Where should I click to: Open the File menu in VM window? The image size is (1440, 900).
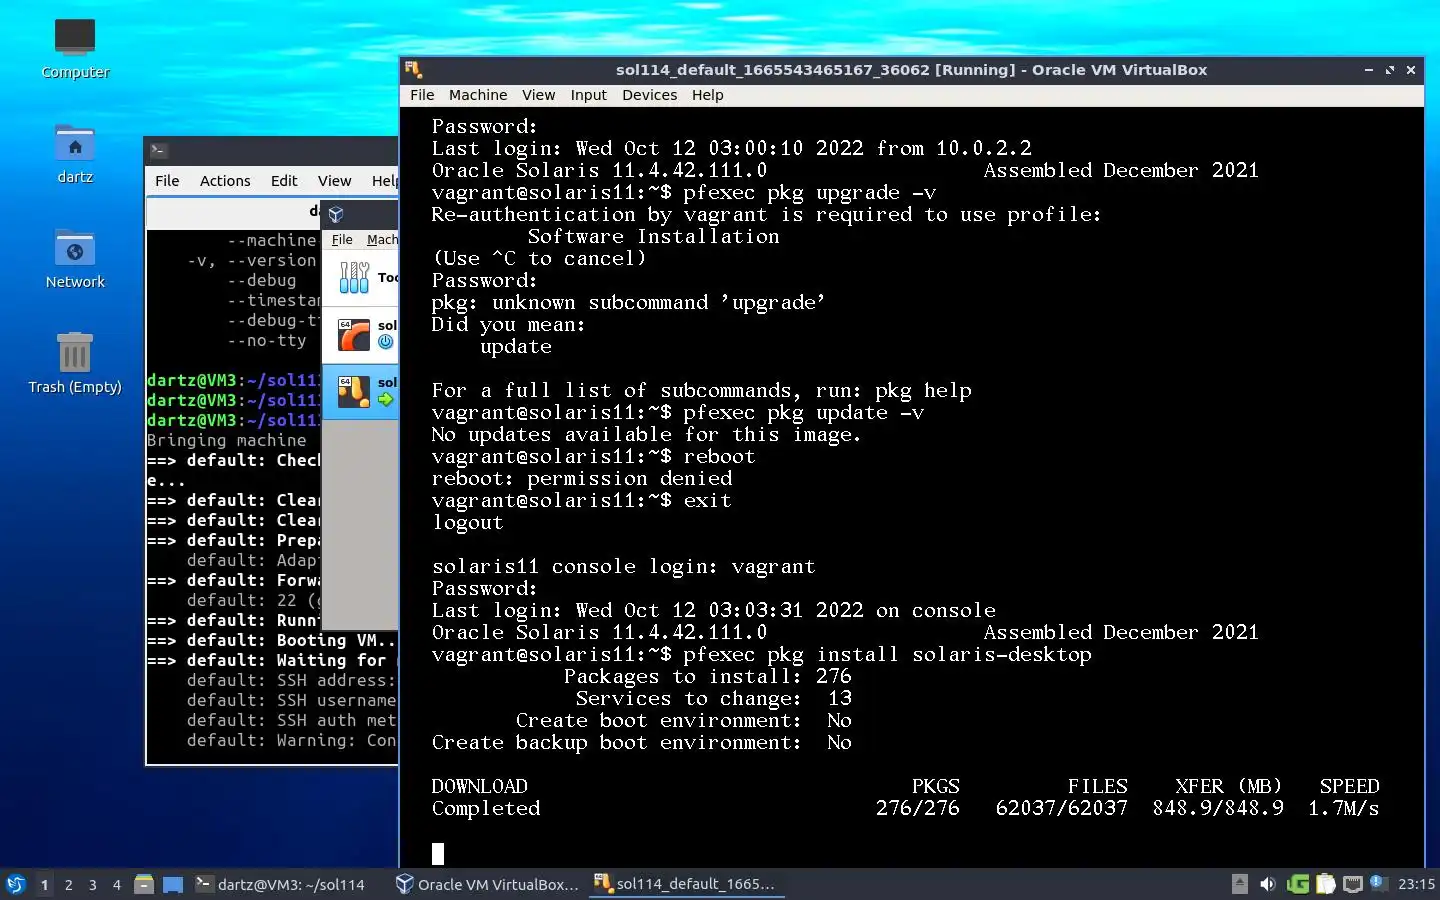coord(422,95)
